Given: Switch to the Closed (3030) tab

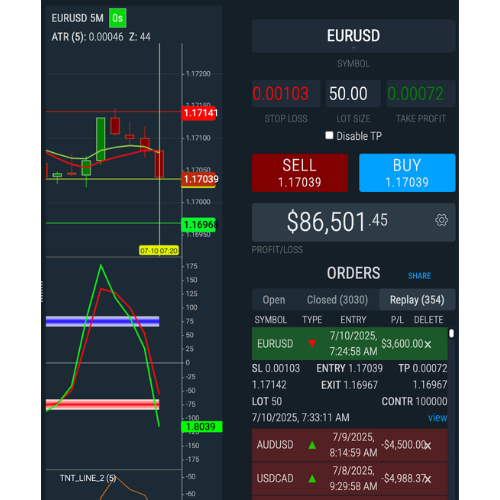Looking at the screenshot, I should click(337, 300).
